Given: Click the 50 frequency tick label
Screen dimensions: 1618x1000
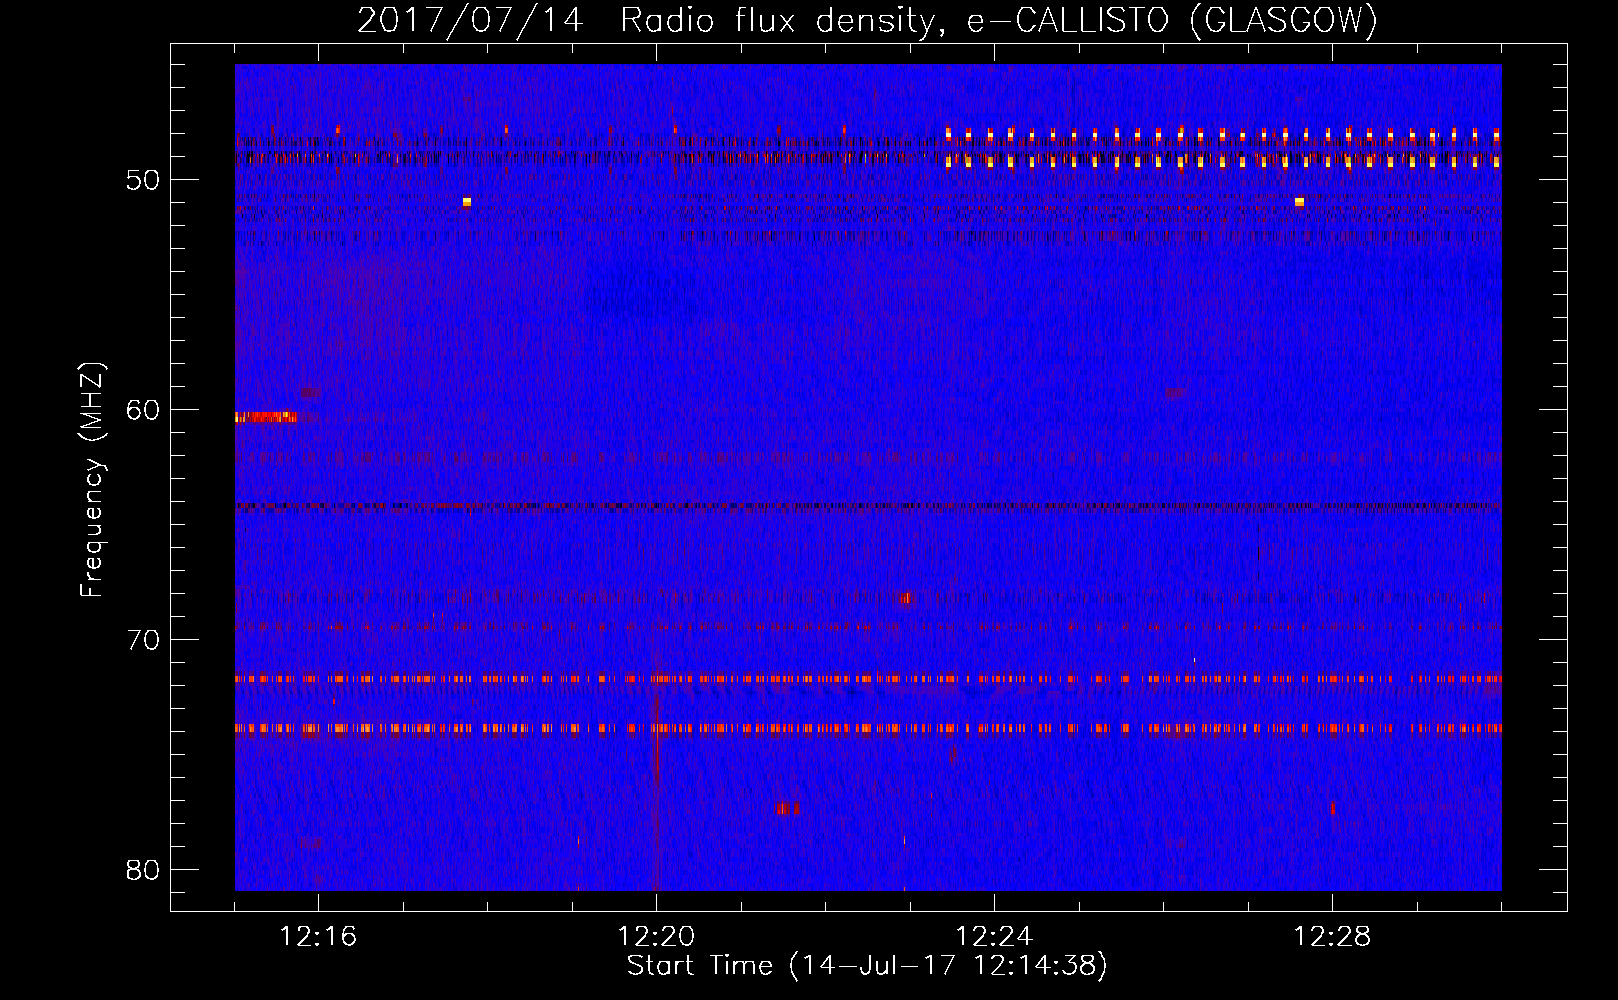Looking at the screenshot, I should click(x=144, y=180).
